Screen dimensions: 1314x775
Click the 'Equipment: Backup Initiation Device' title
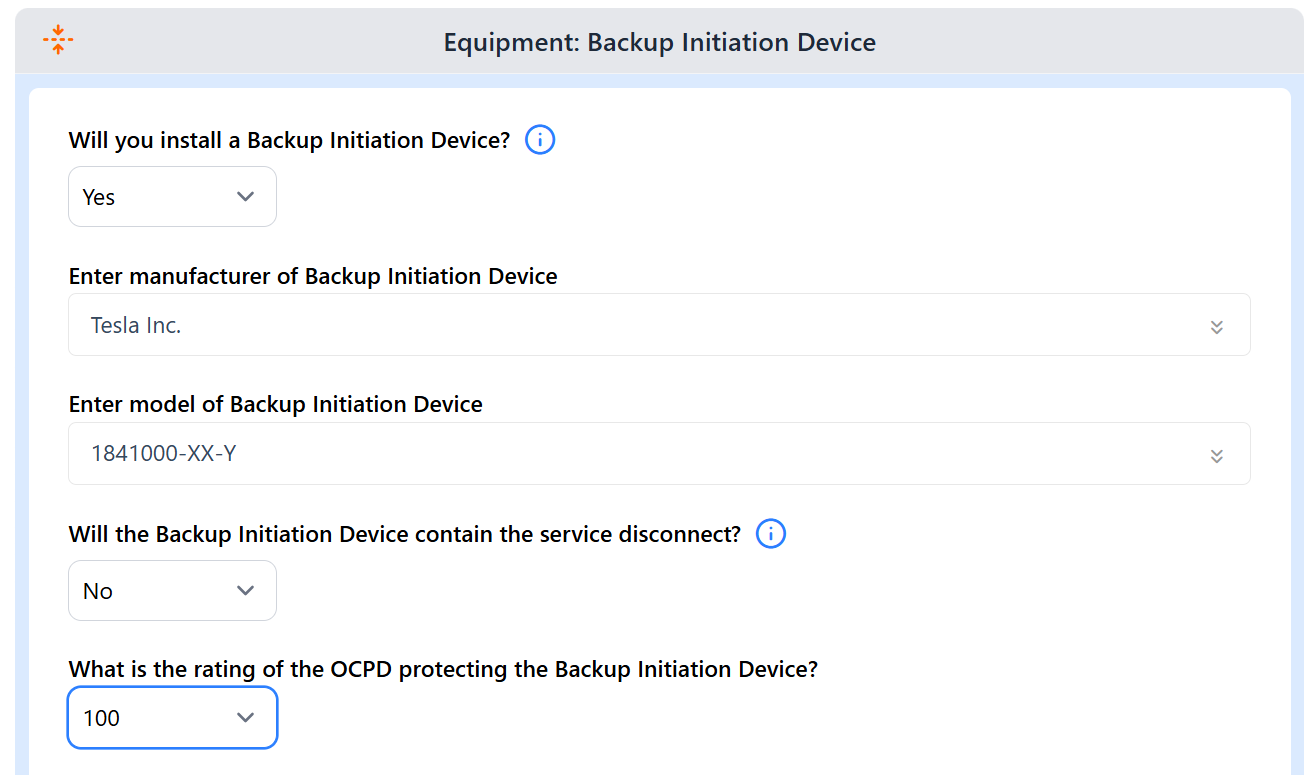[660, 42]
